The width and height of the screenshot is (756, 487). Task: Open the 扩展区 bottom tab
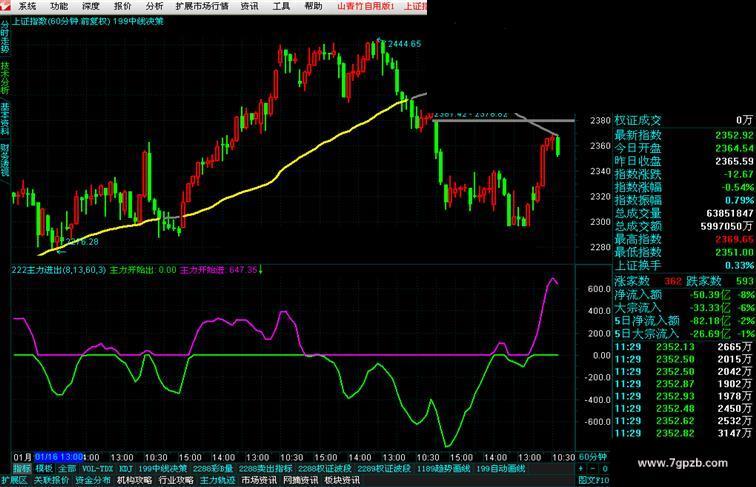click(x=14, y=480)
